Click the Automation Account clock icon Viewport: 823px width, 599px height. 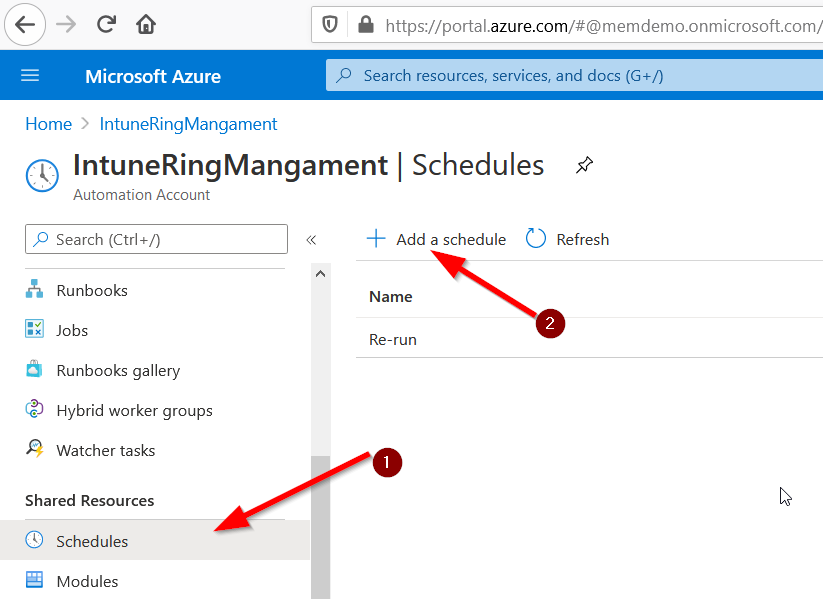pos(42,175)
